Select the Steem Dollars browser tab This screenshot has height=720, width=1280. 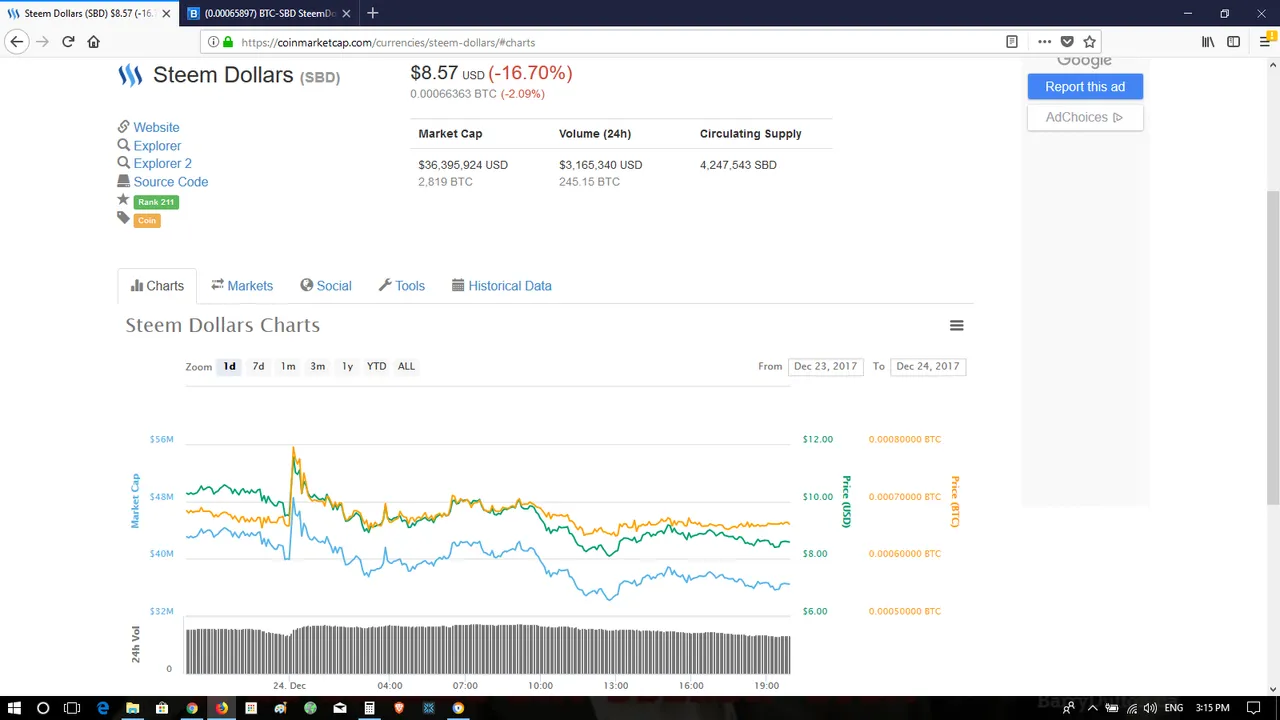[90, 13]
